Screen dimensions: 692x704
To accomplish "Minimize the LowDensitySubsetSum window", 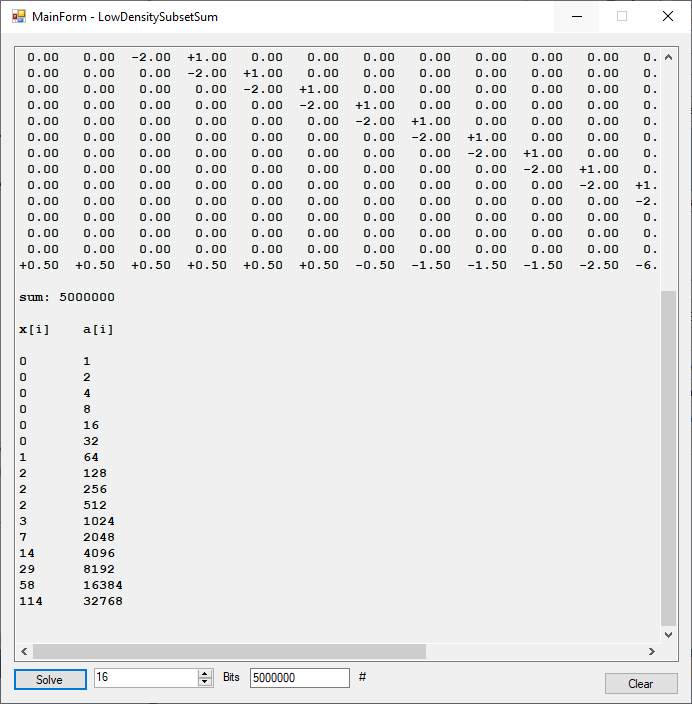I will 577,16.
